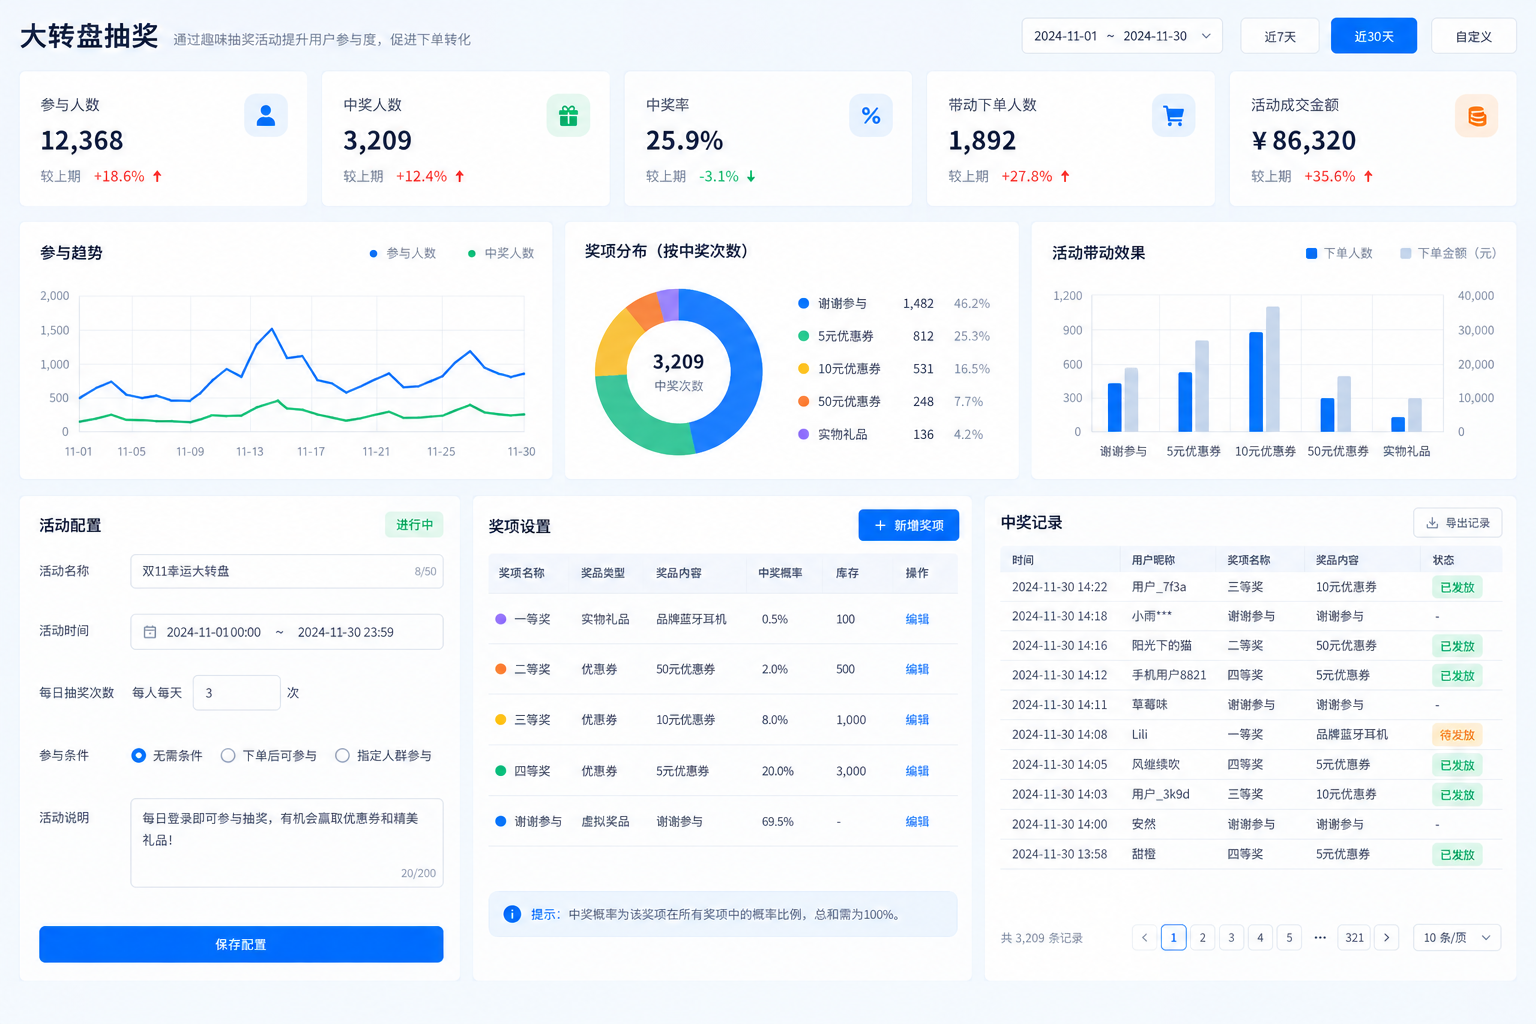
Task: Jump to last page 321
Action: tap(1355, 937)
